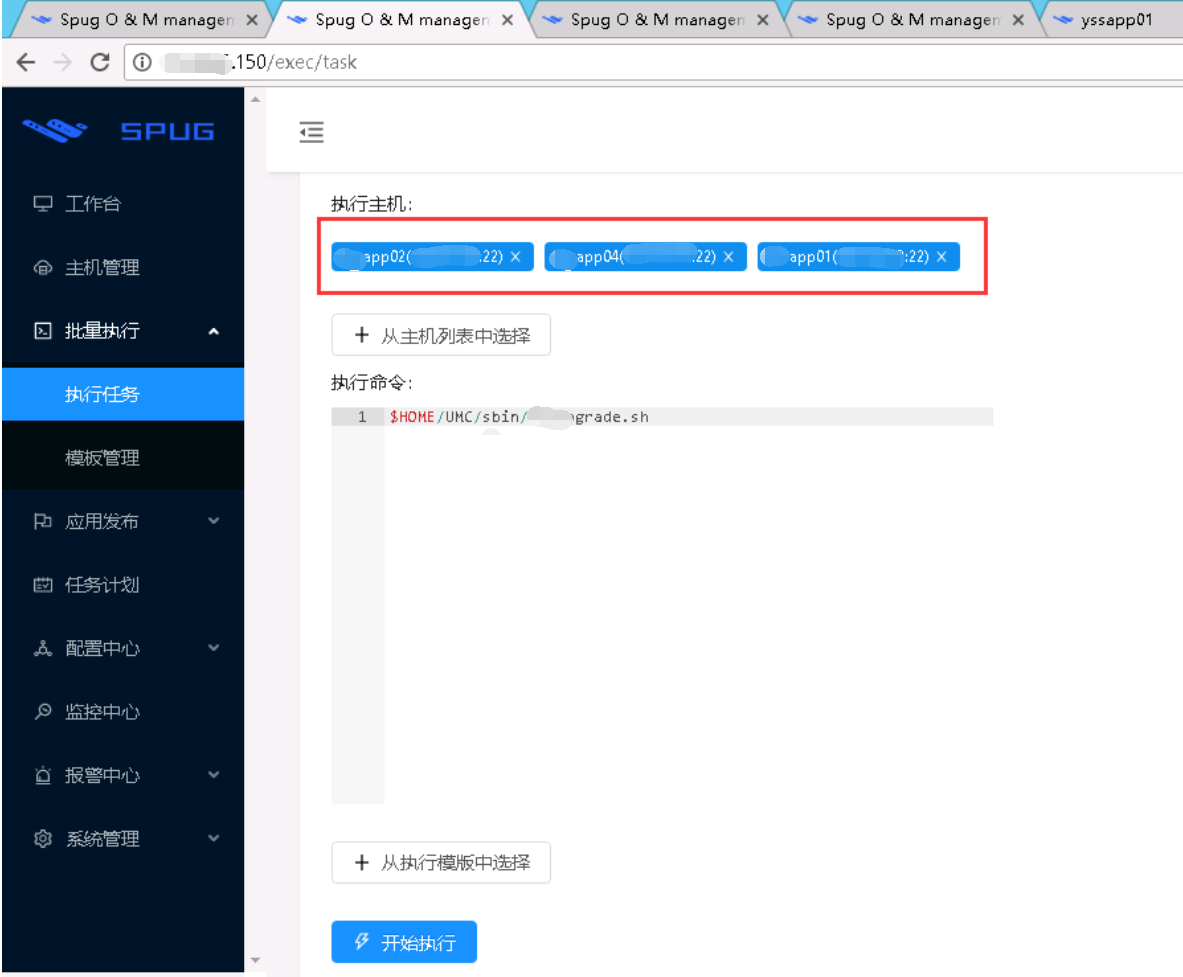This screenshot has width=1183, height=977.
Task: Click the 执行命令 label
Action: tap(372, 383)
